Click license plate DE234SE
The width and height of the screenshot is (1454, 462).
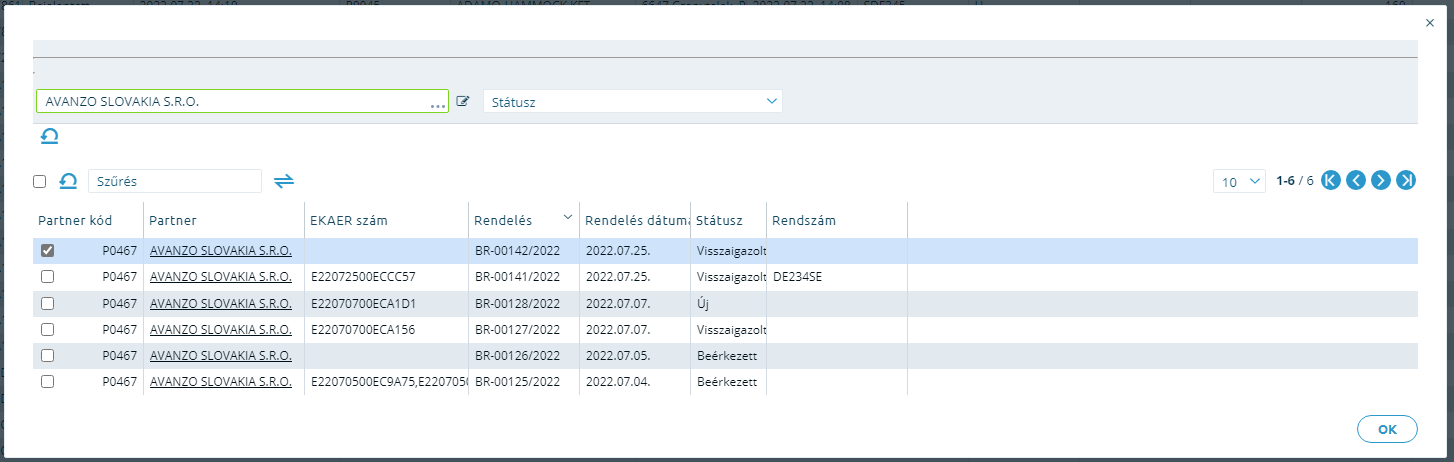tap(798, 277)
